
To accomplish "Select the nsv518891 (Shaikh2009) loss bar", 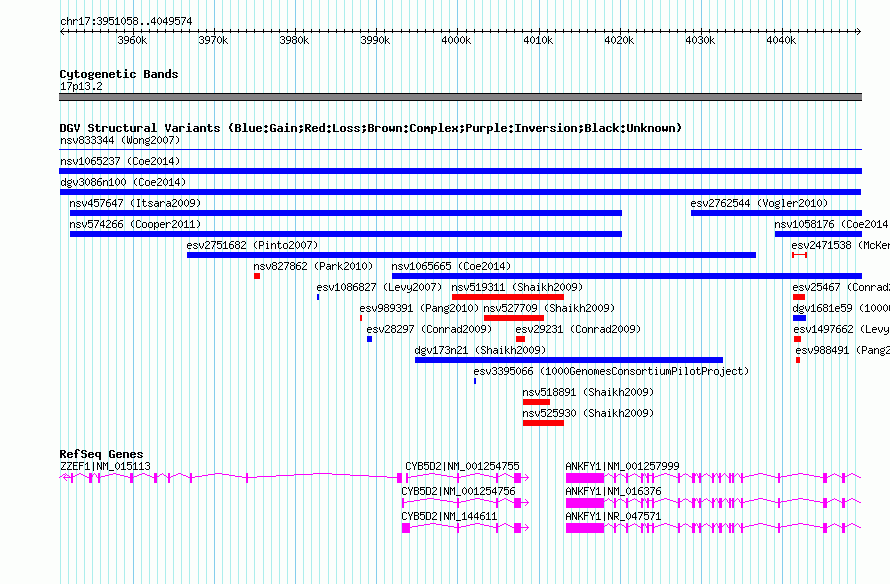I will (x=536, y=402).
